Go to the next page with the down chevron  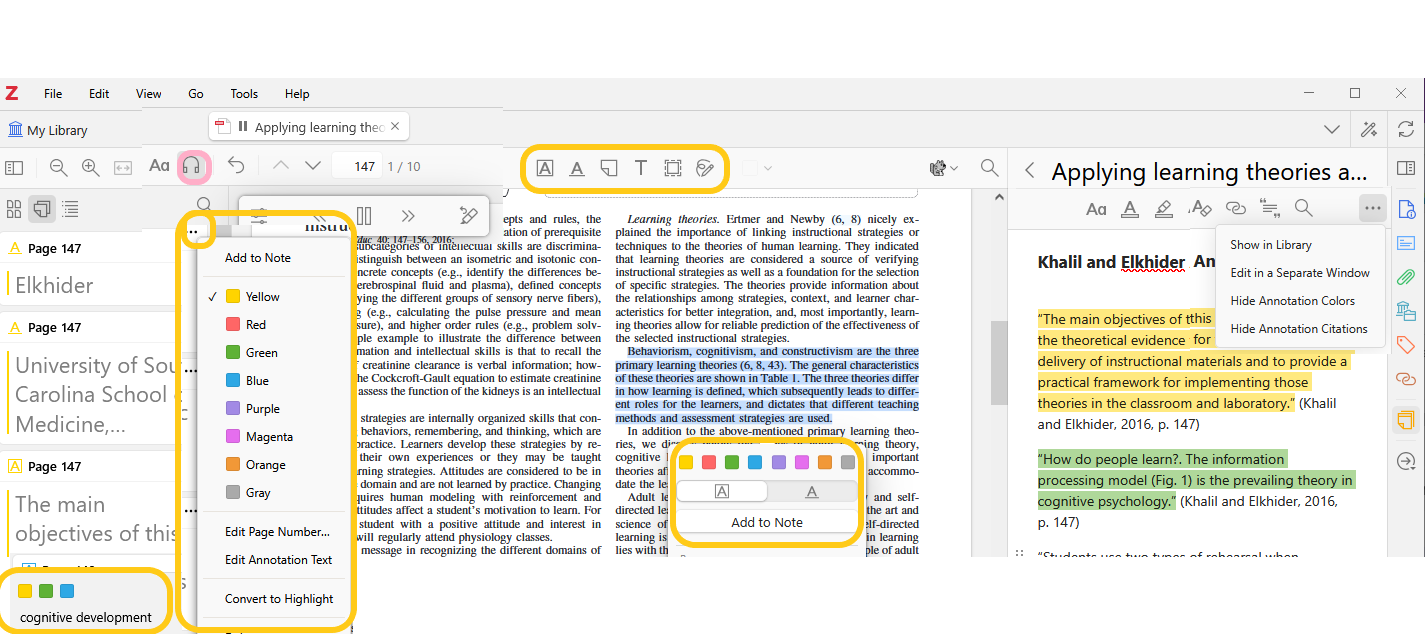pyautogui.click(x=313, y=166)
